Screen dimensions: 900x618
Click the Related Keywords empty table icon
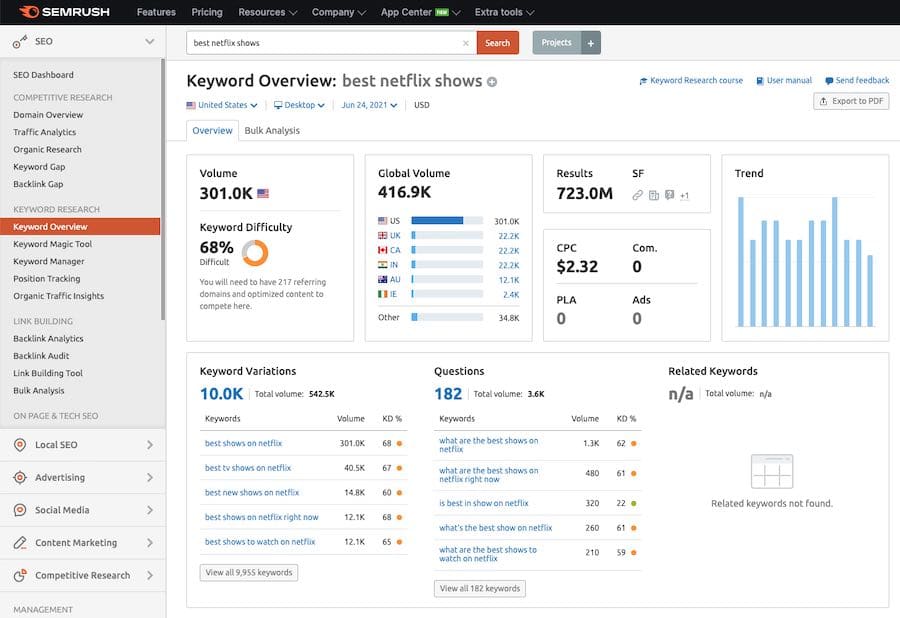tap(771, 471)
